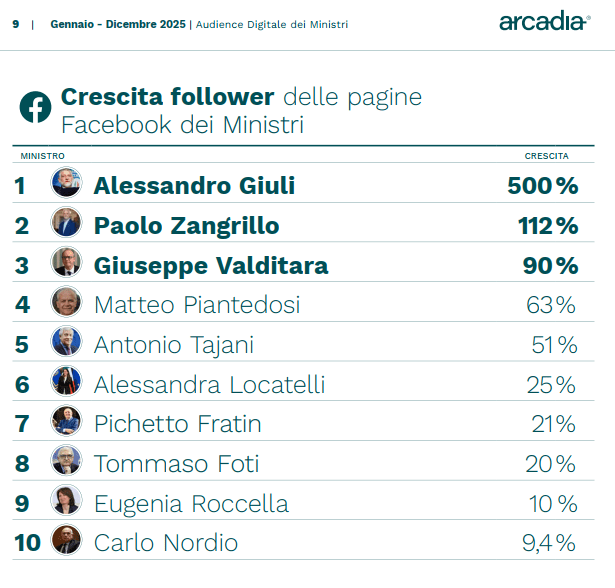Image resolution: width=615 pixels, height=588 pixels.
Task: Click the Arcadia logo
Action: [x=544, y=22]
